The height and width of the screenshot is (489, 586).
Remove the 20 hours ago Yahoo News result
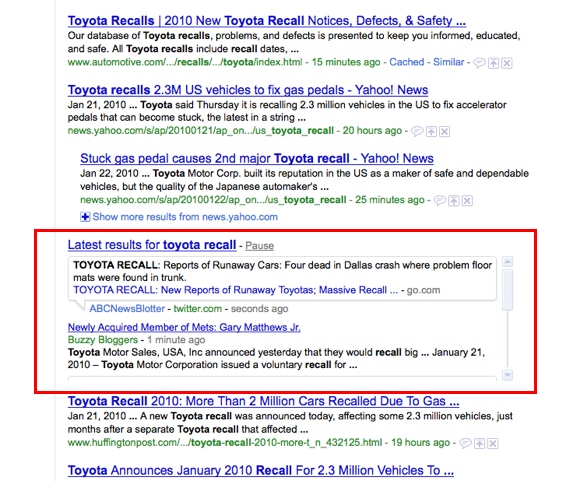point(444,131)
